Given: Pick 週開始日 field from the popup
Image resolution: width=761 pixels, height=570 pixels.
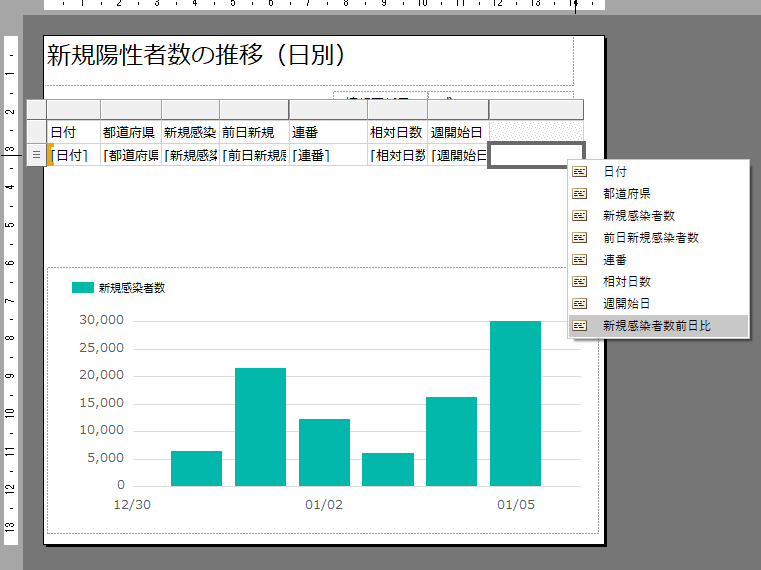Looking at the screenshot, I should (626, 303).
